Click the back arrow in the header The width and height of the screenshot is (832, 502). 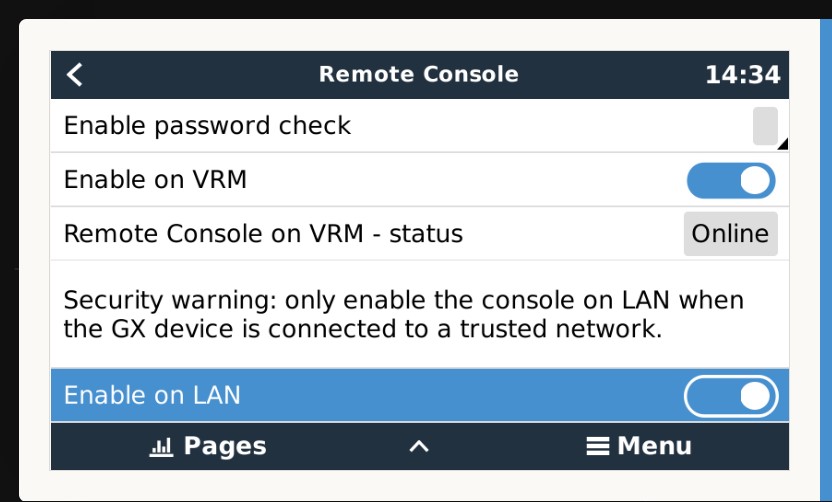(75, 75)
